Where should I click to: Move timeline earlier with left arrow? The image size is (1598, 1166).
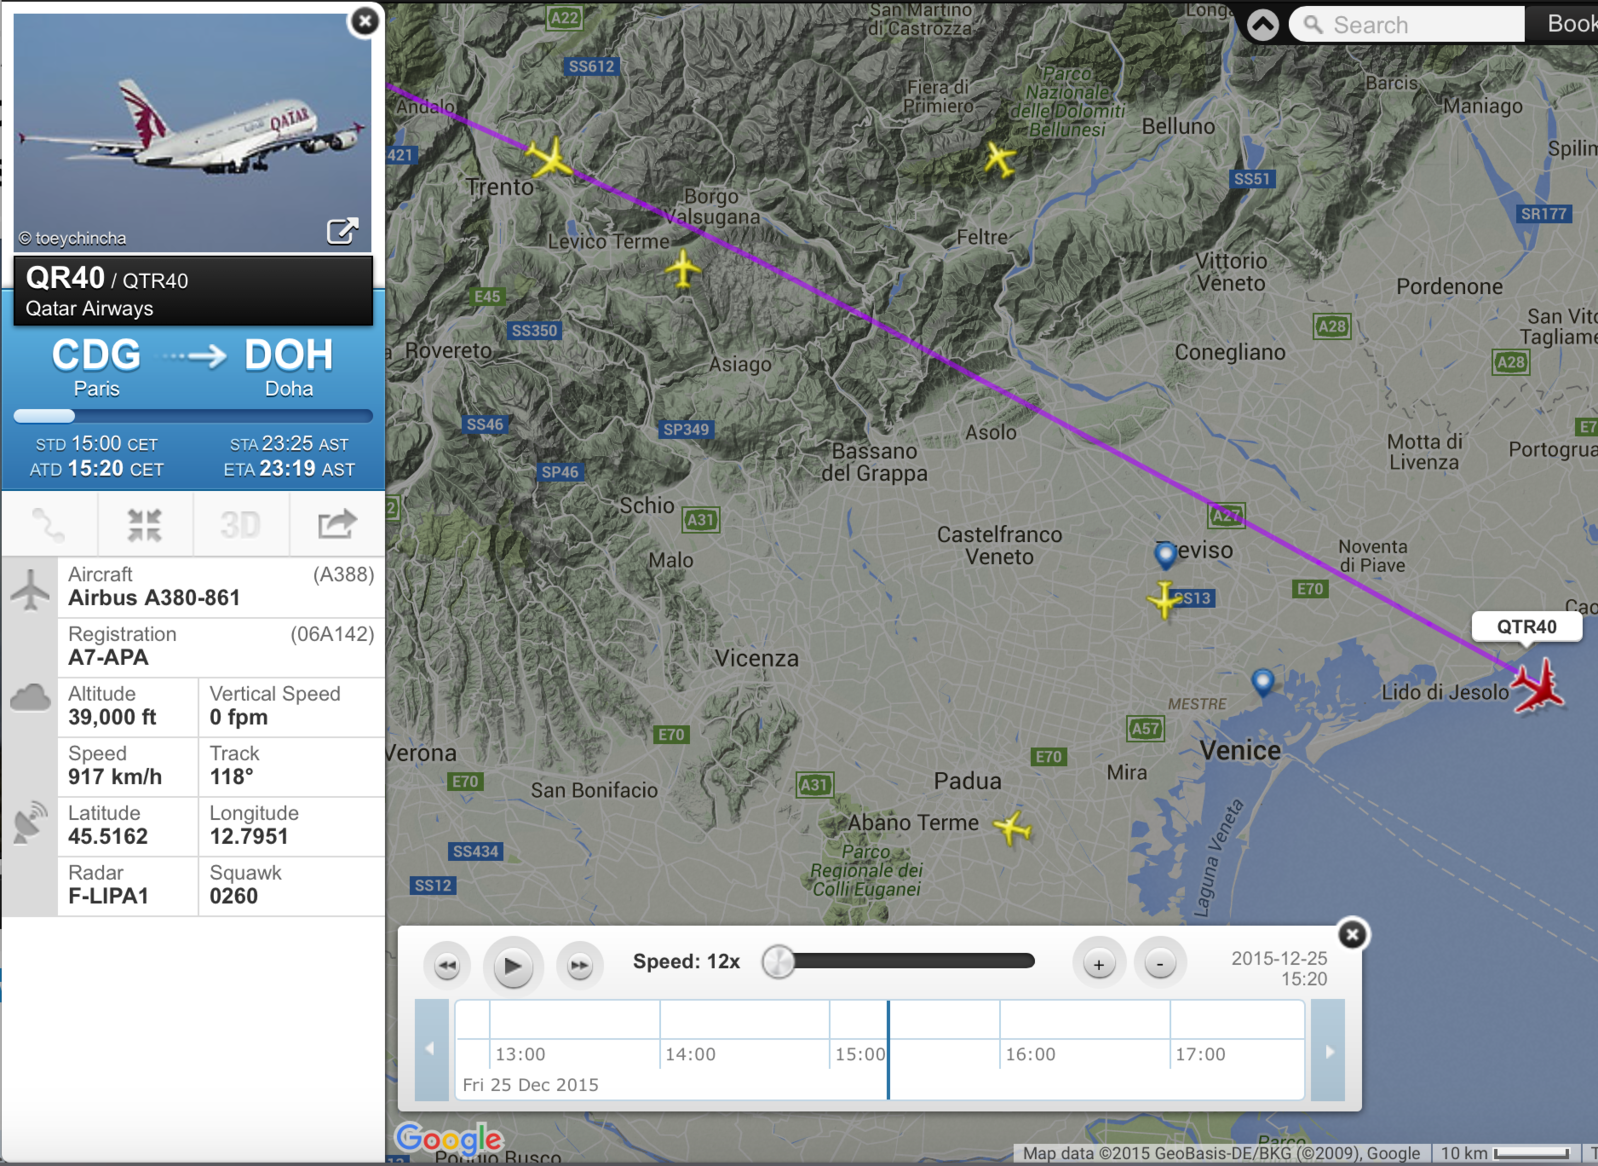431,1049
